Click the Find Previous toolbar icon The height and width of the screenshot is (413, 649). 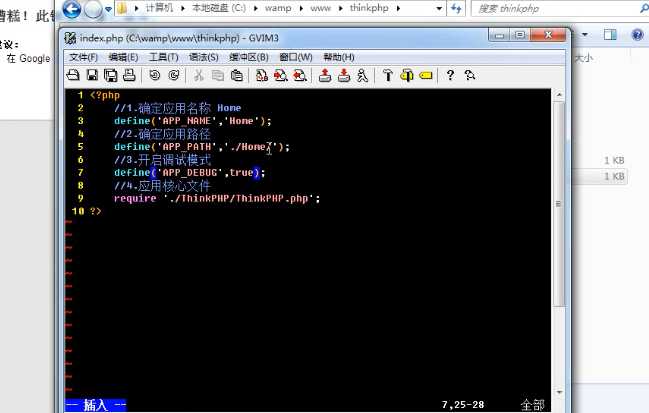(x=300, y=75)
